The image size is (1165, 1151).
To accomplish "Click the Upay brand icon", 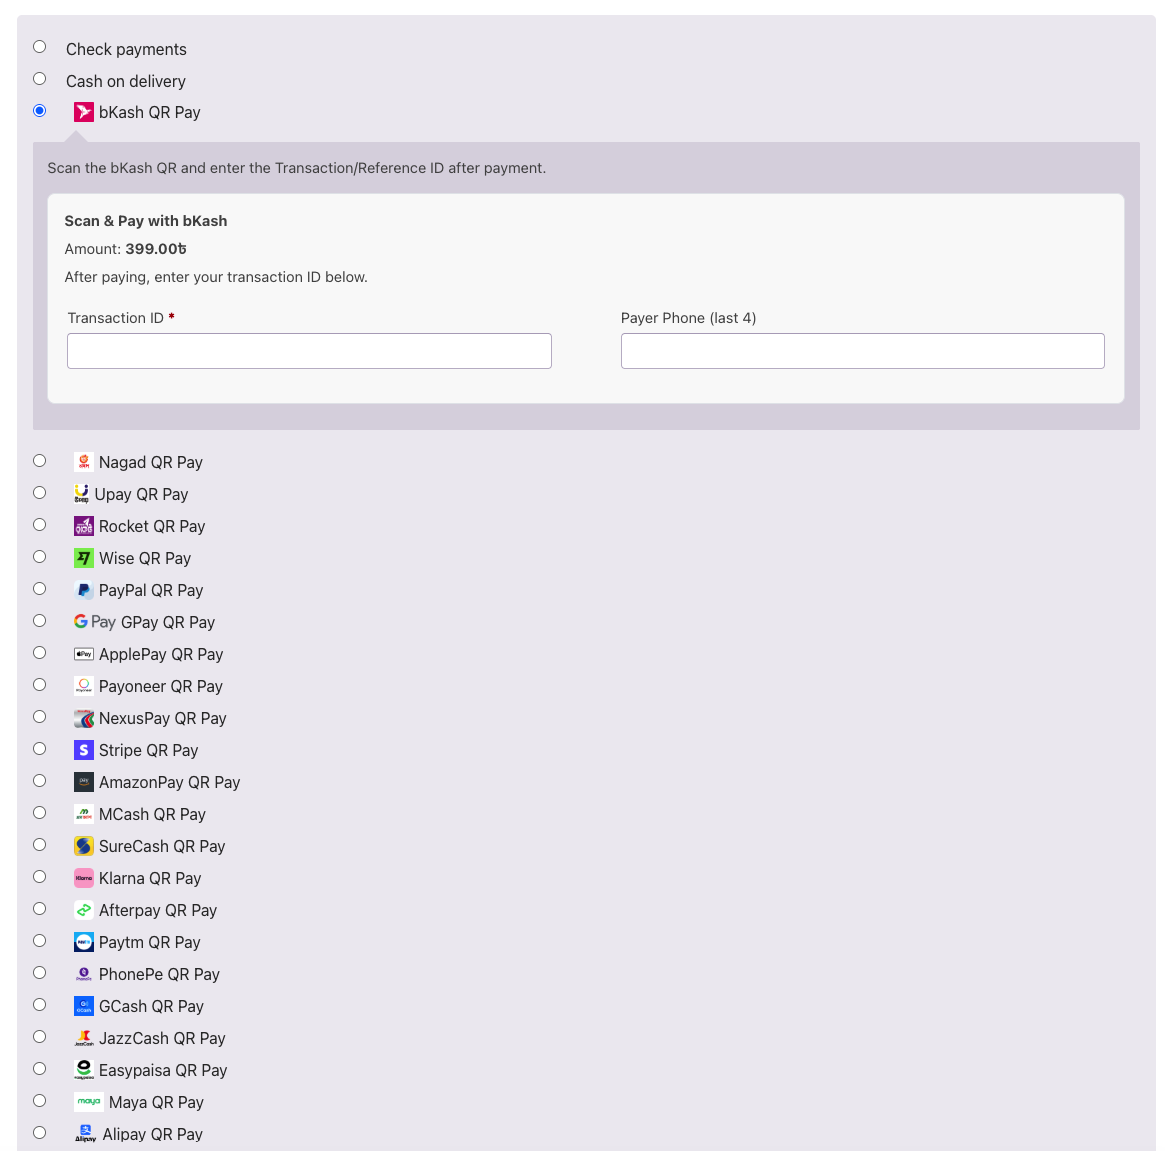I will click(83, 493).
